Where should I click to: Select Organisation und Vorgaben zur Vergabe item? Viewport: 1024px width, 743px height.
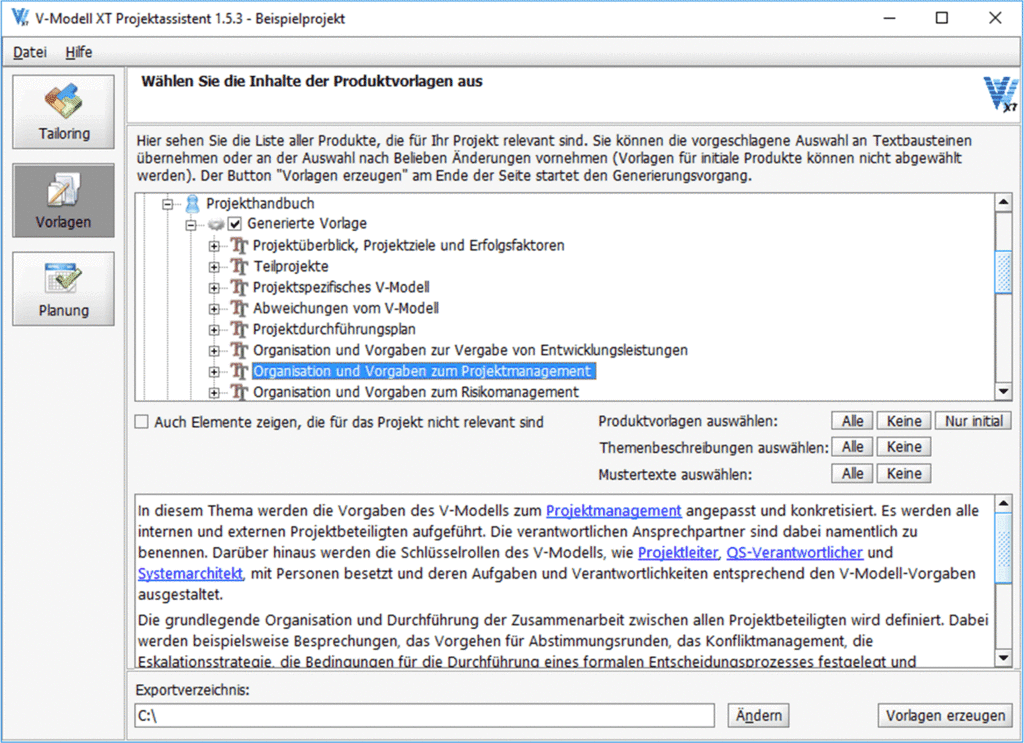pyautogui.click(x=470, y=350)
